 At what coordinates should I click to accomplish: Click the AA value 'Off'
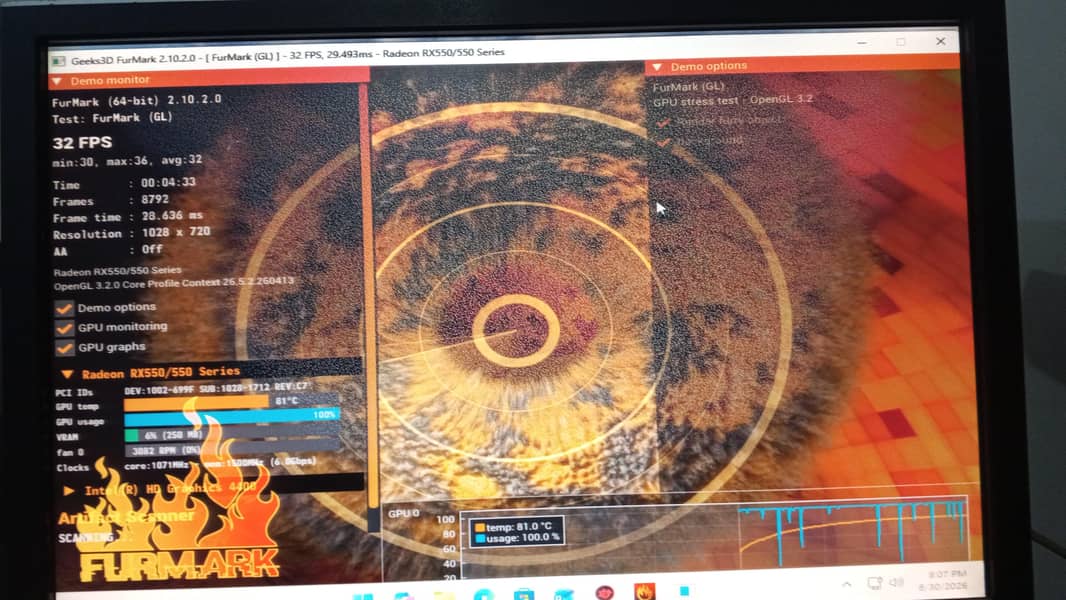point(152,249)
